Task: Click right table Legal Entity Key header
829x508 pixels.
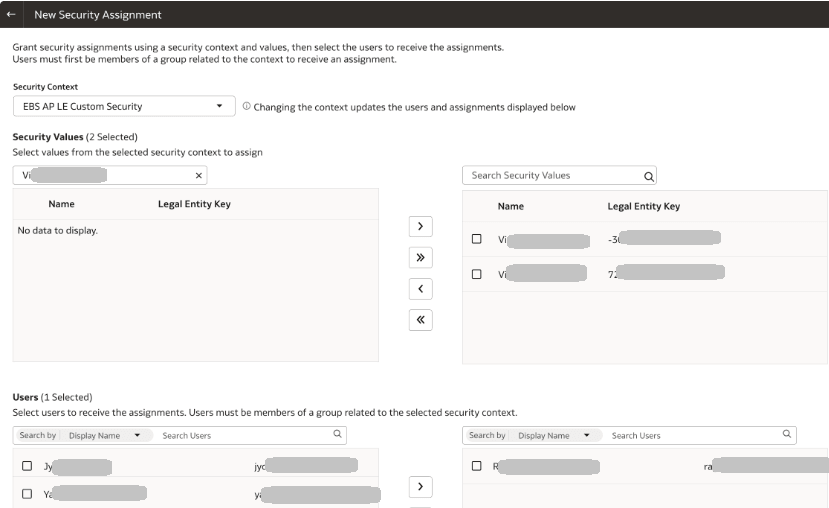Action: tap(643, 206)
